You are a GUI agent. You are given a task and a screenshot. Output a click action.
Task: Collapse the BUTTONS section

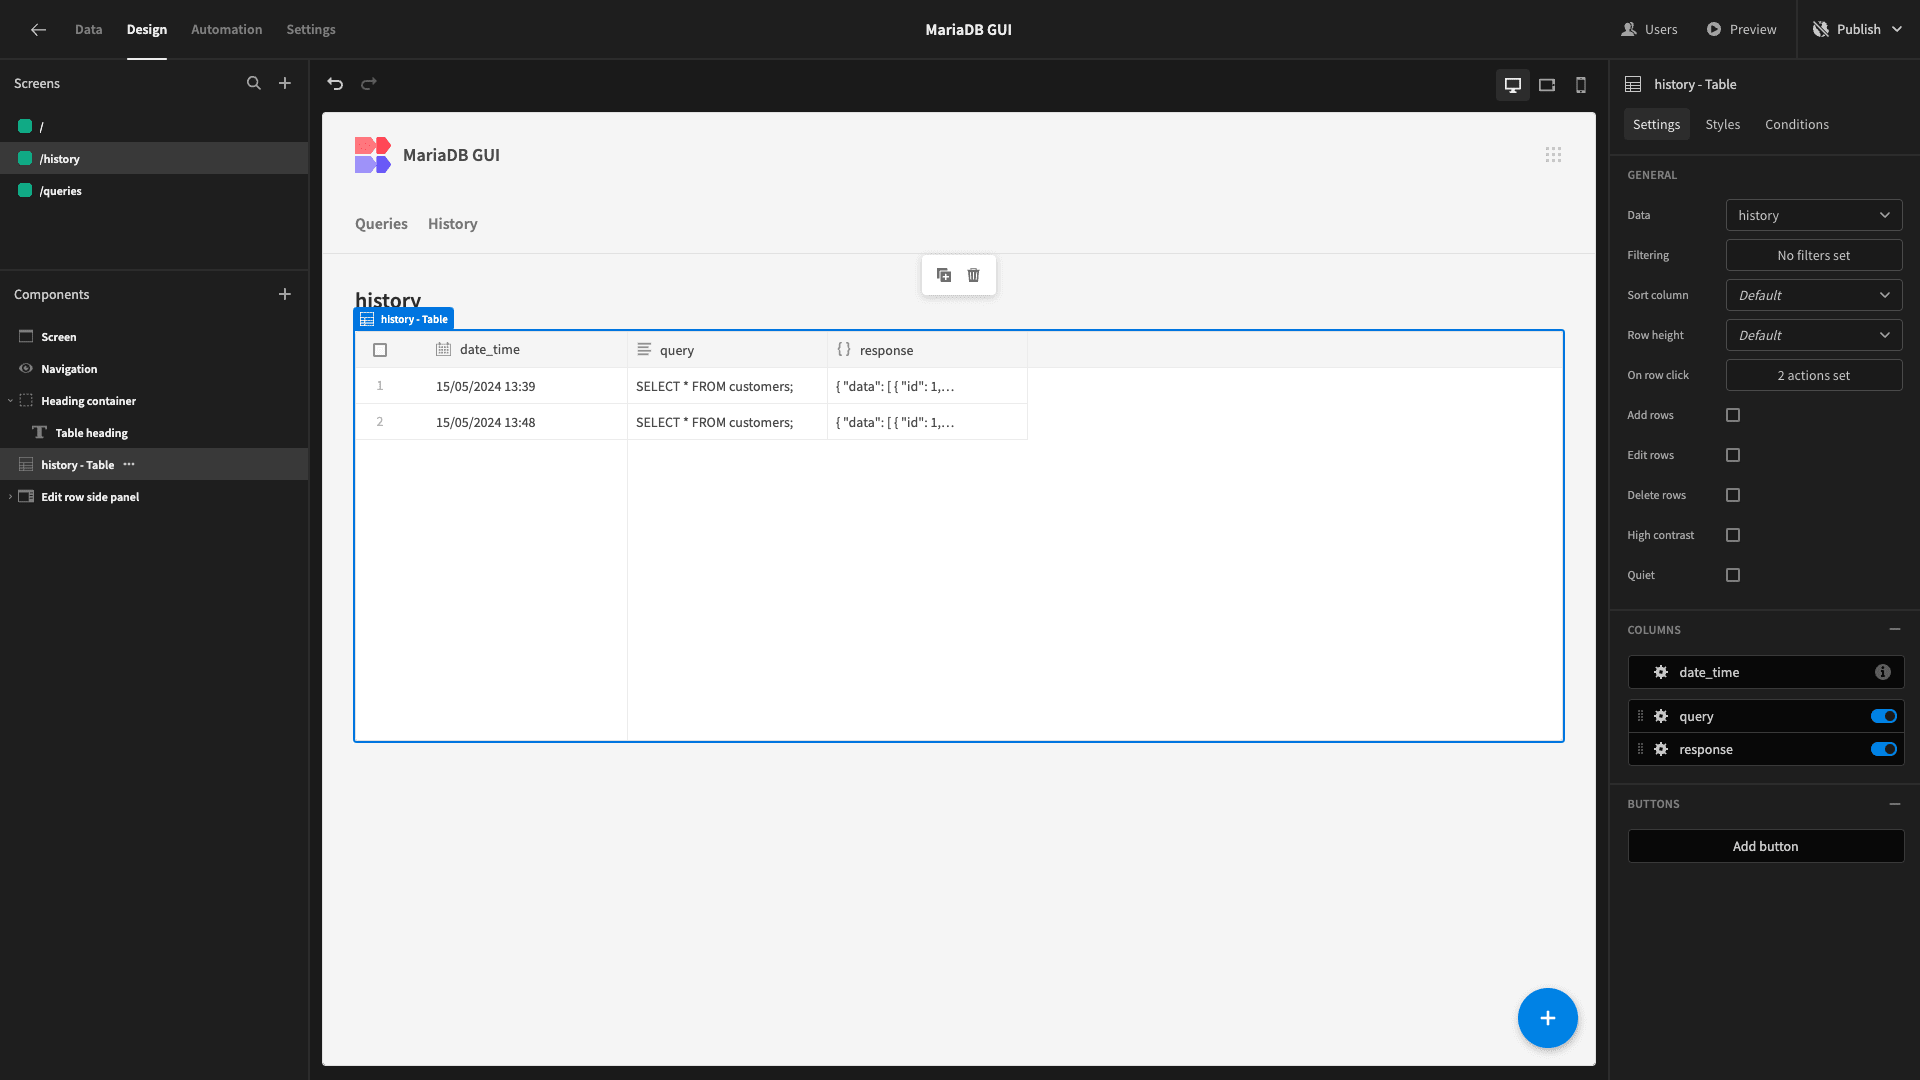pyautogui.click(x=1895, y=804)
